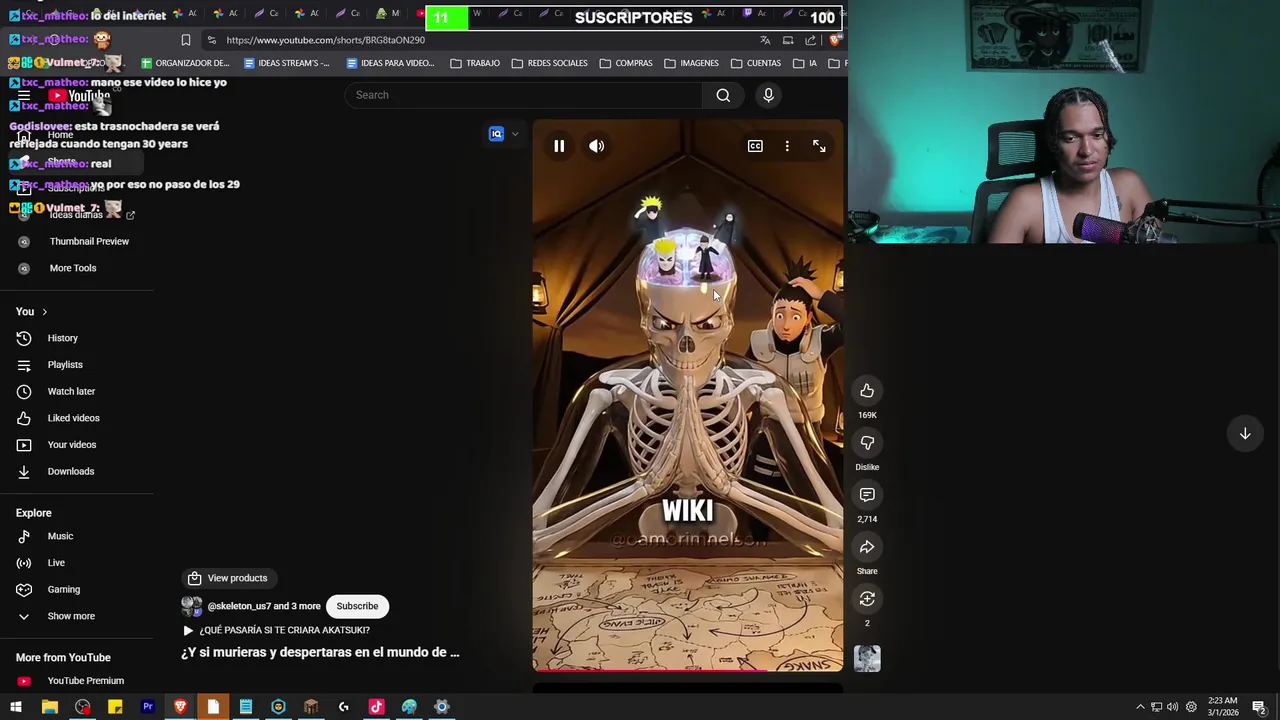Dislike the Short with thumbs down
Screen dimensions: 1280x720
[867, 443]
